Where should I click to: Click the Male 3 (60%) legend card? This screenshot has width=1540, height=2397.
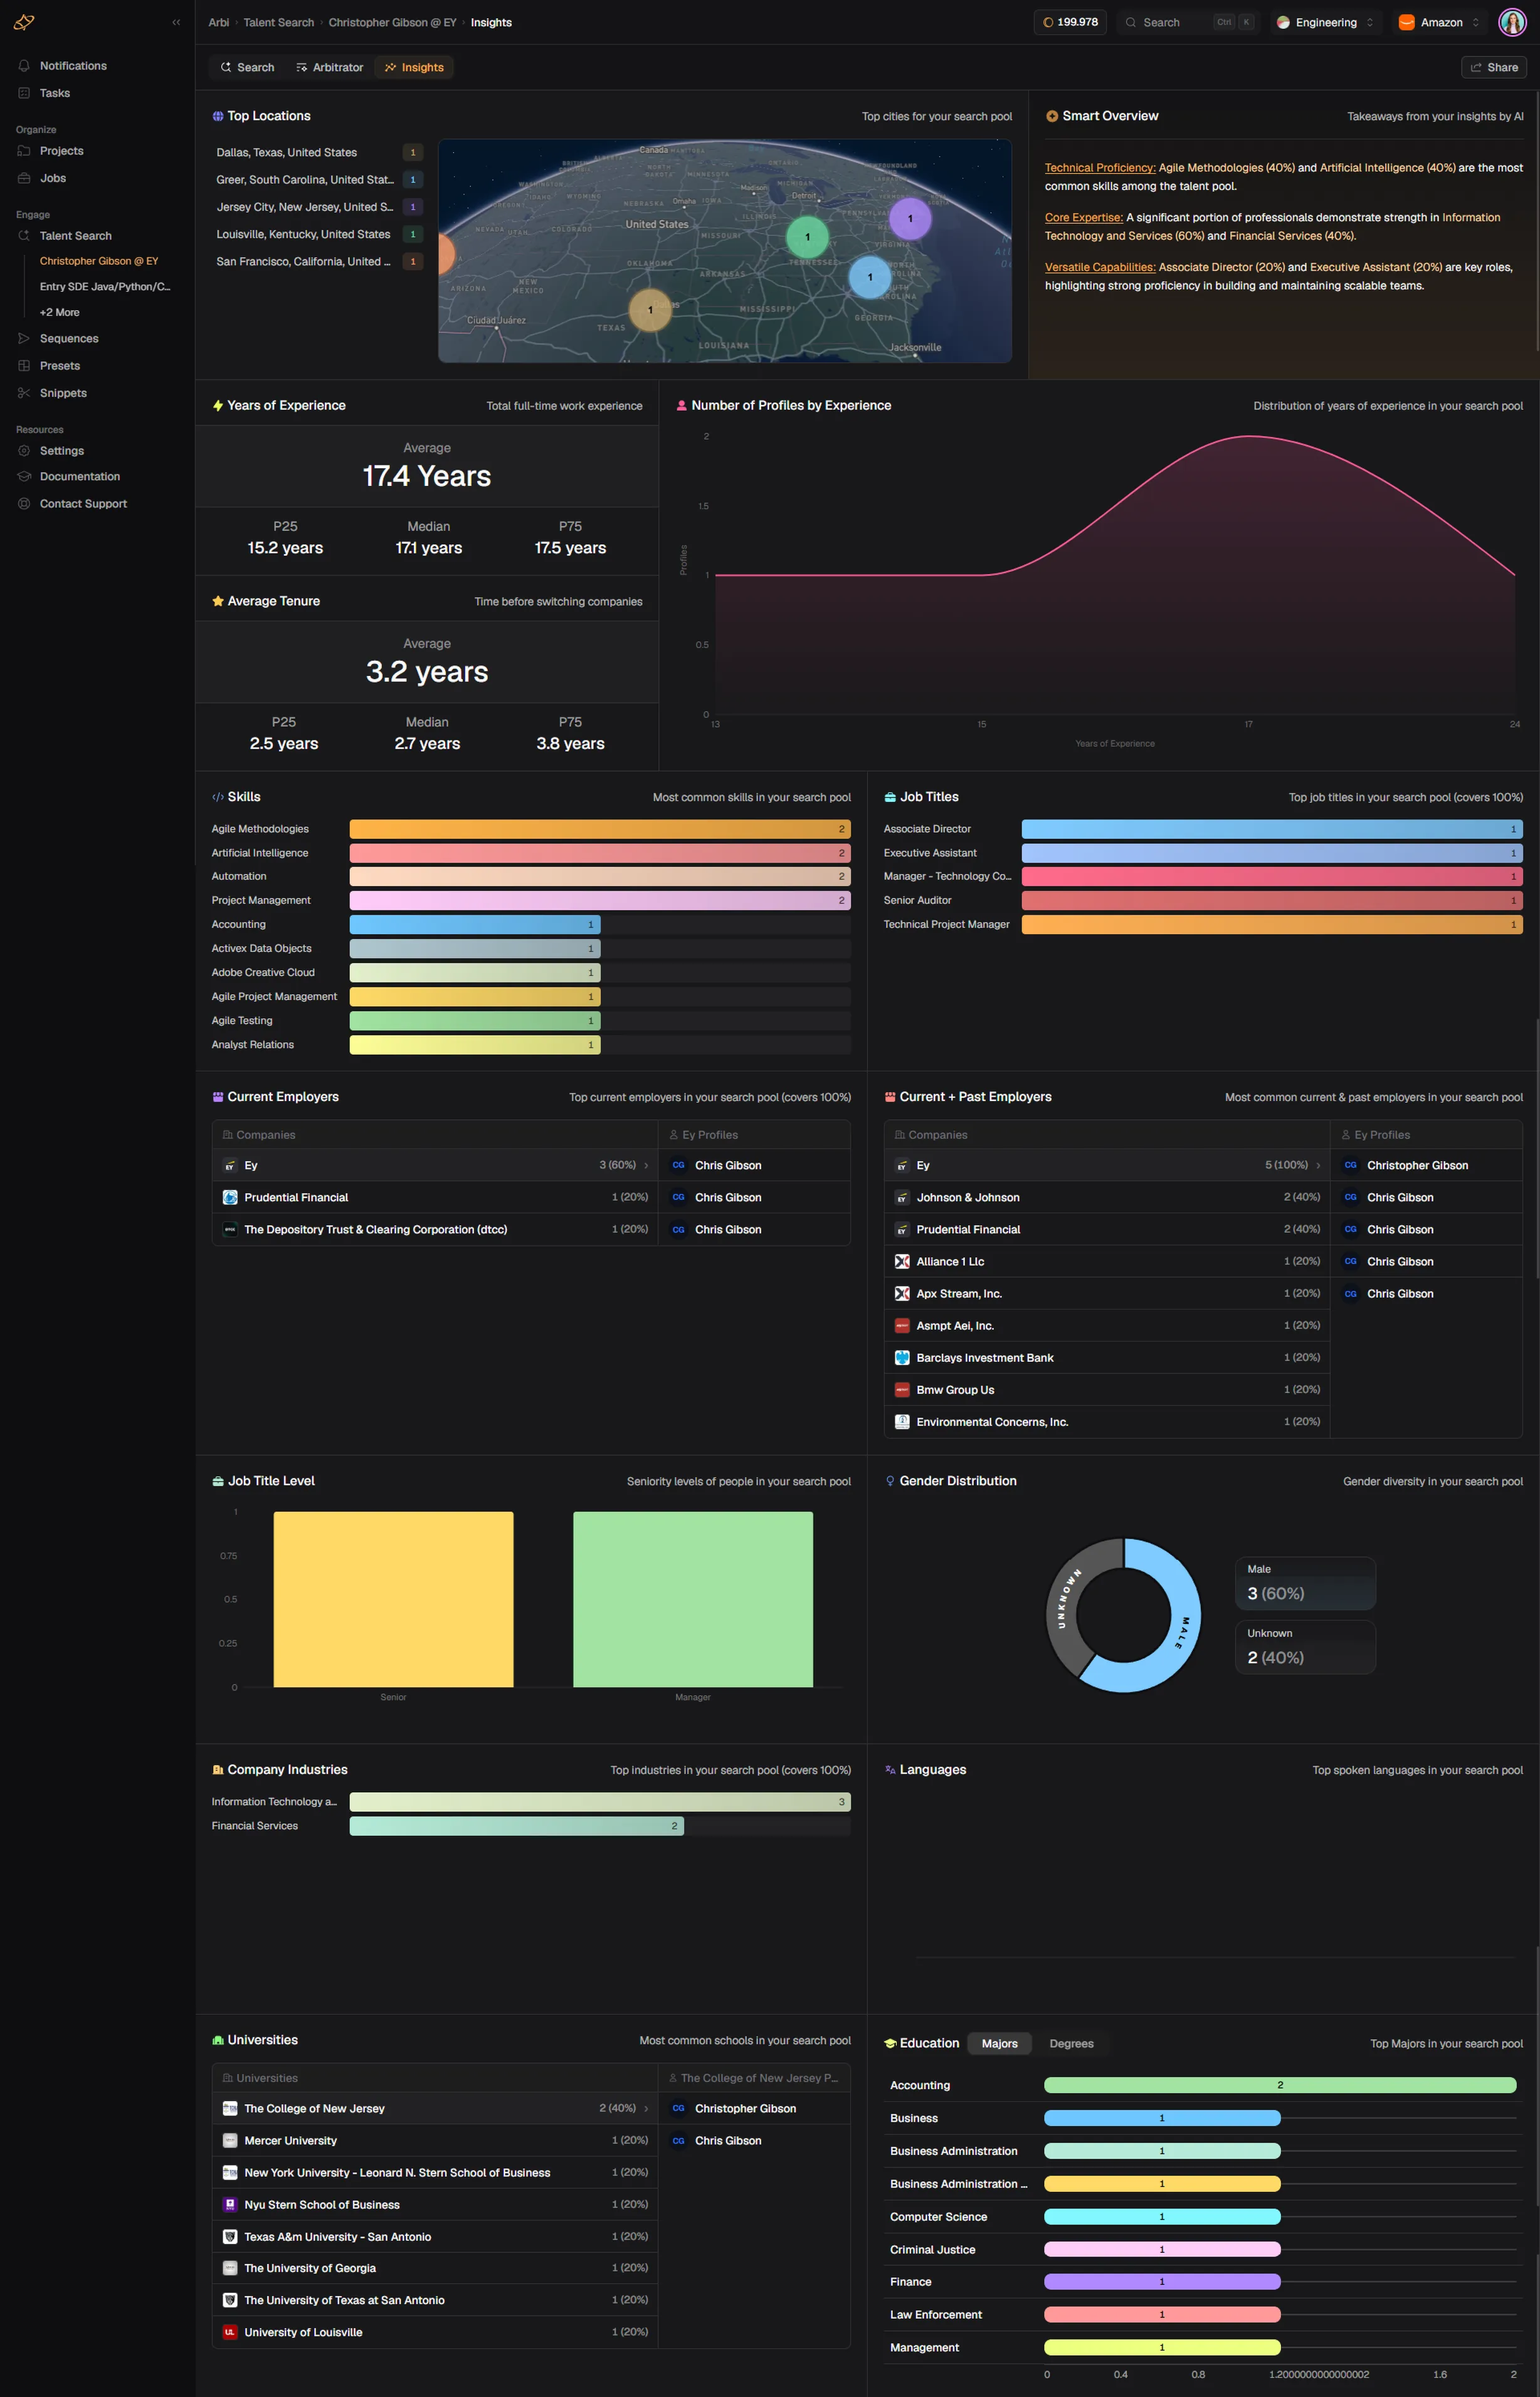(x=1305, y=1583)
